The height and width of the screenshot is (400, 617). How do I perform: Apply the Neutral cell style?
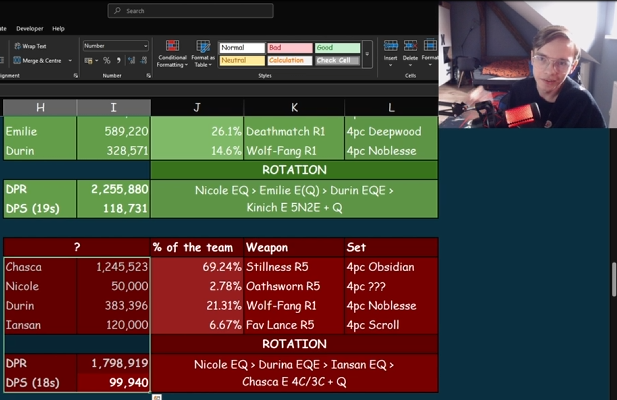242,61
